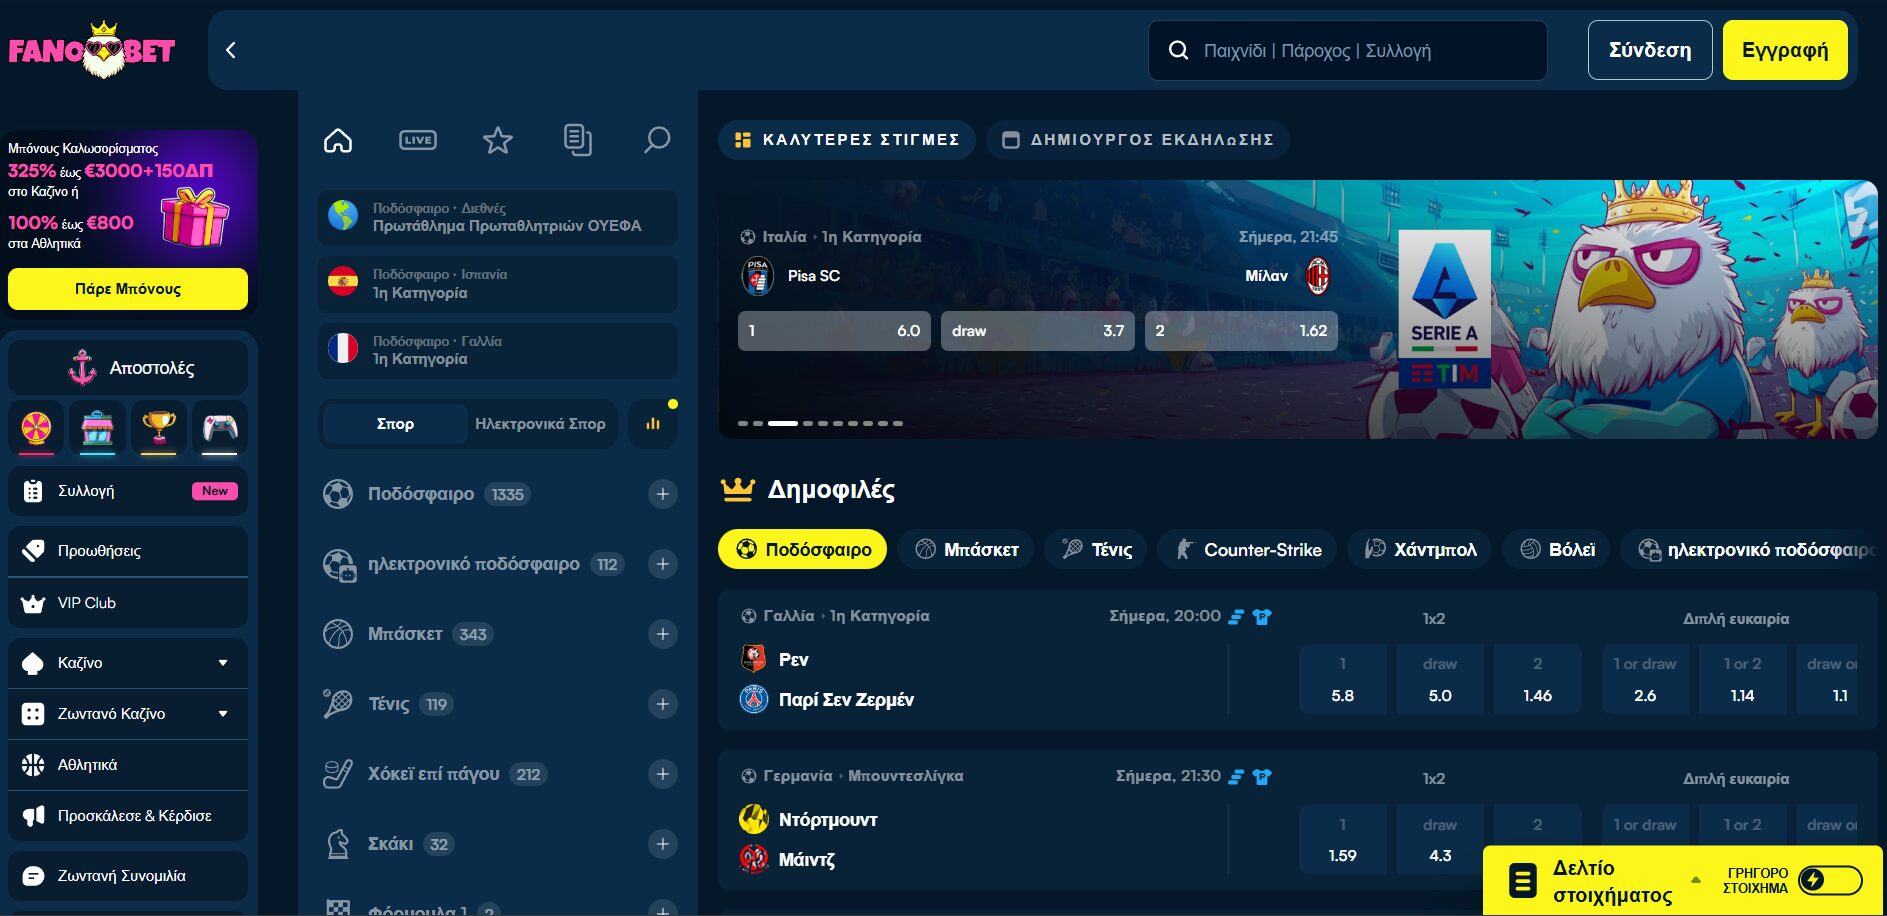Open the bet history document icon

coord(577,140)
